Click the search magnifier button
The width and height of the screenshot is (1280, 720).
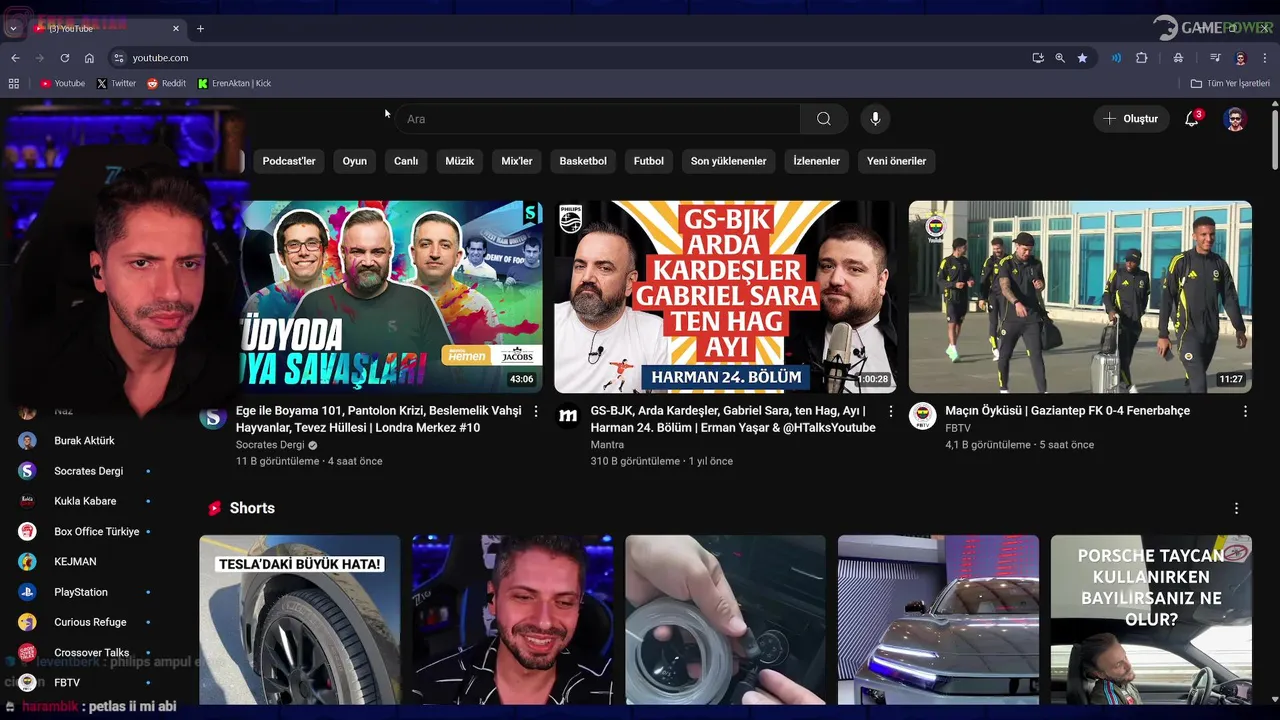[823, 119]
